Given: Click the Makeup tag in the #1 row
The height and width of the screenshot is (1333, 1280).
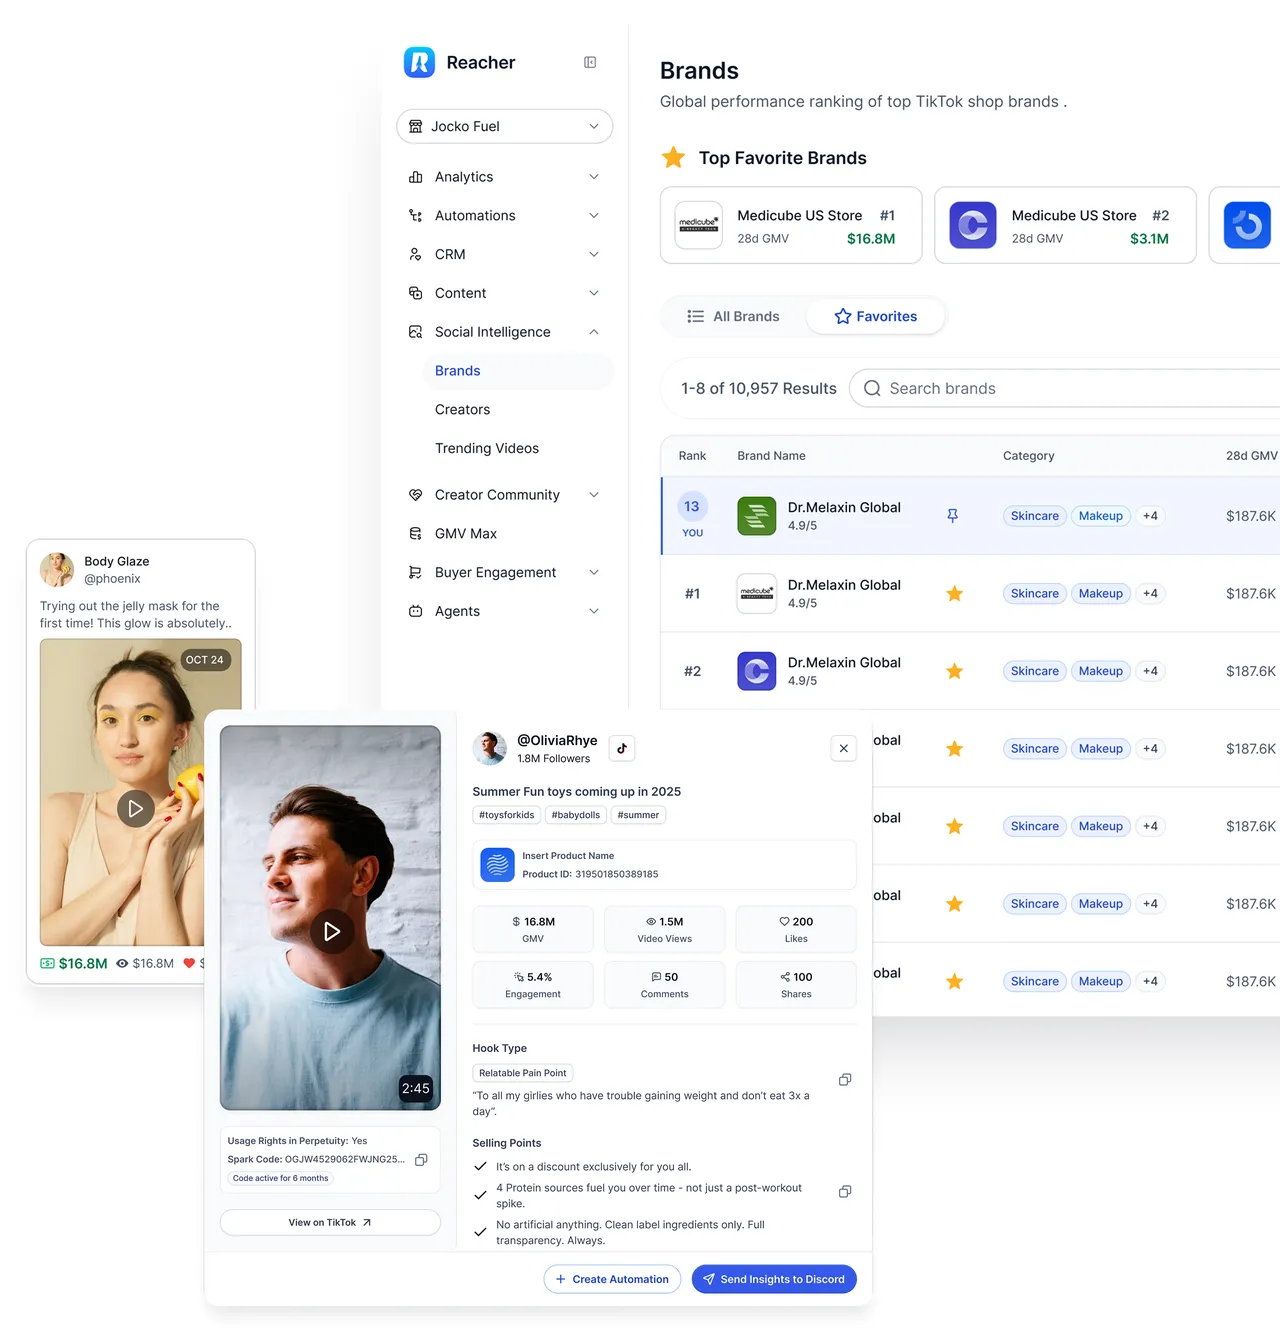Looking at the screenshot, I should coord(1101,594).
